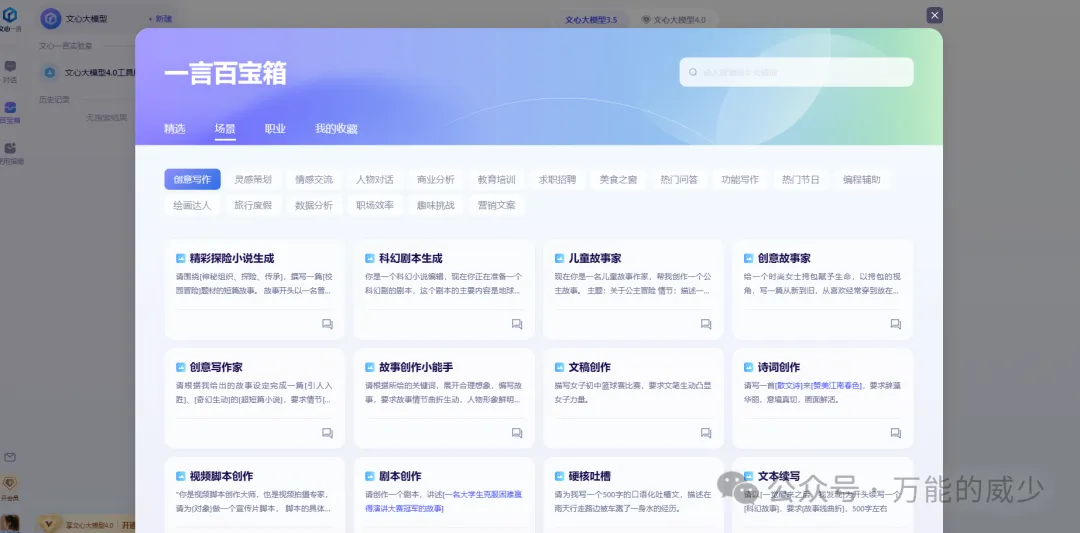The height and width of the screenshot is (533, 1080).
Task: Click the magnifier icon in search box
Action: tap(693, 72)
